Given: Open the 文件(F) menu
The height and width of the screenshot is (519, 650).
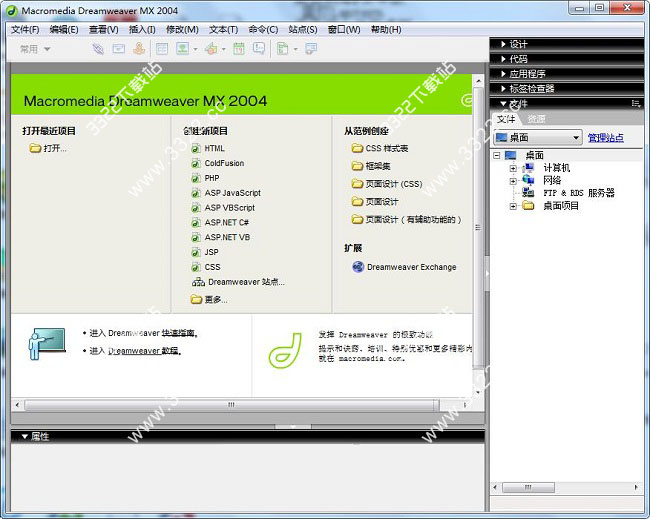Looking at the screenshot, I should (x=25, y=29).
